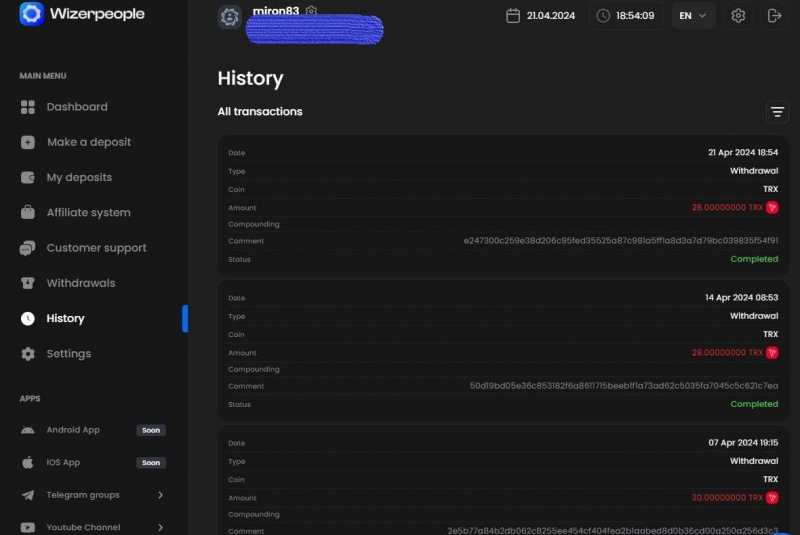Open My deposits wallet icon
This screenshot has width=800, height=535.
click(28, 177)
